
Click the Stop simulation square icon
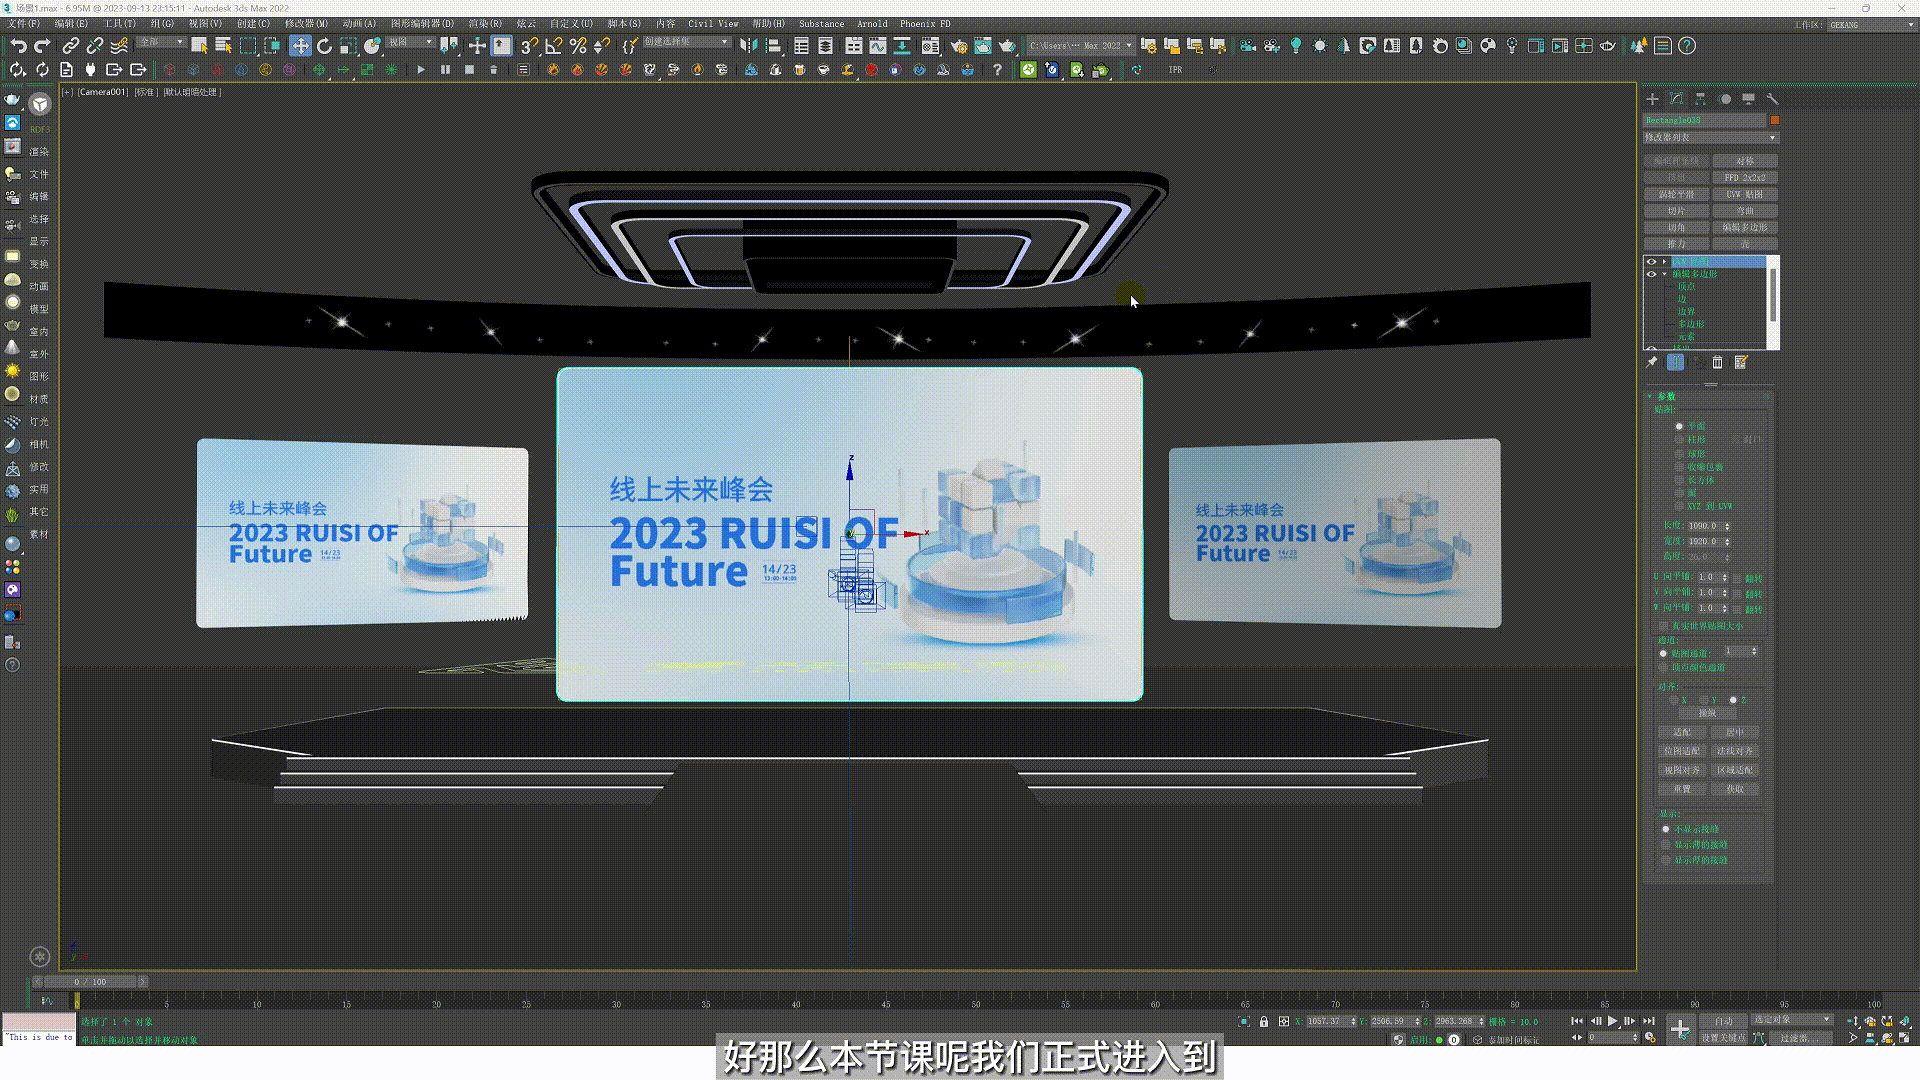coord(470,70)
